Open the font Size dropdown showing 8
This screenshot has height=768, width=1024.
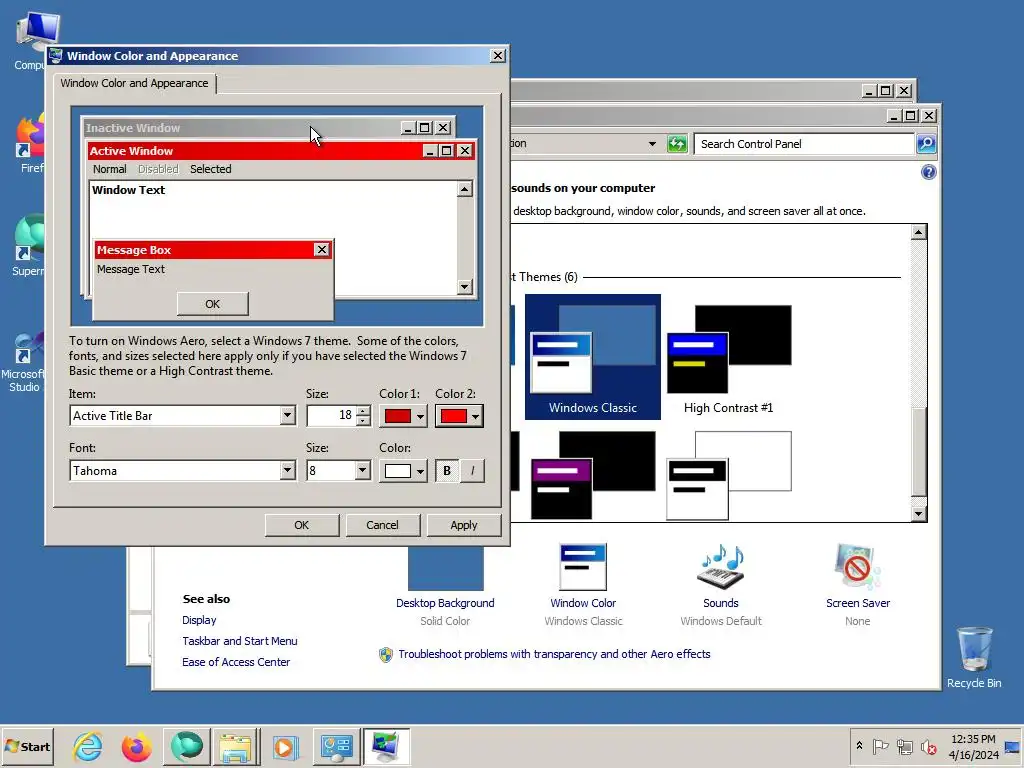(x=362, y=470)
